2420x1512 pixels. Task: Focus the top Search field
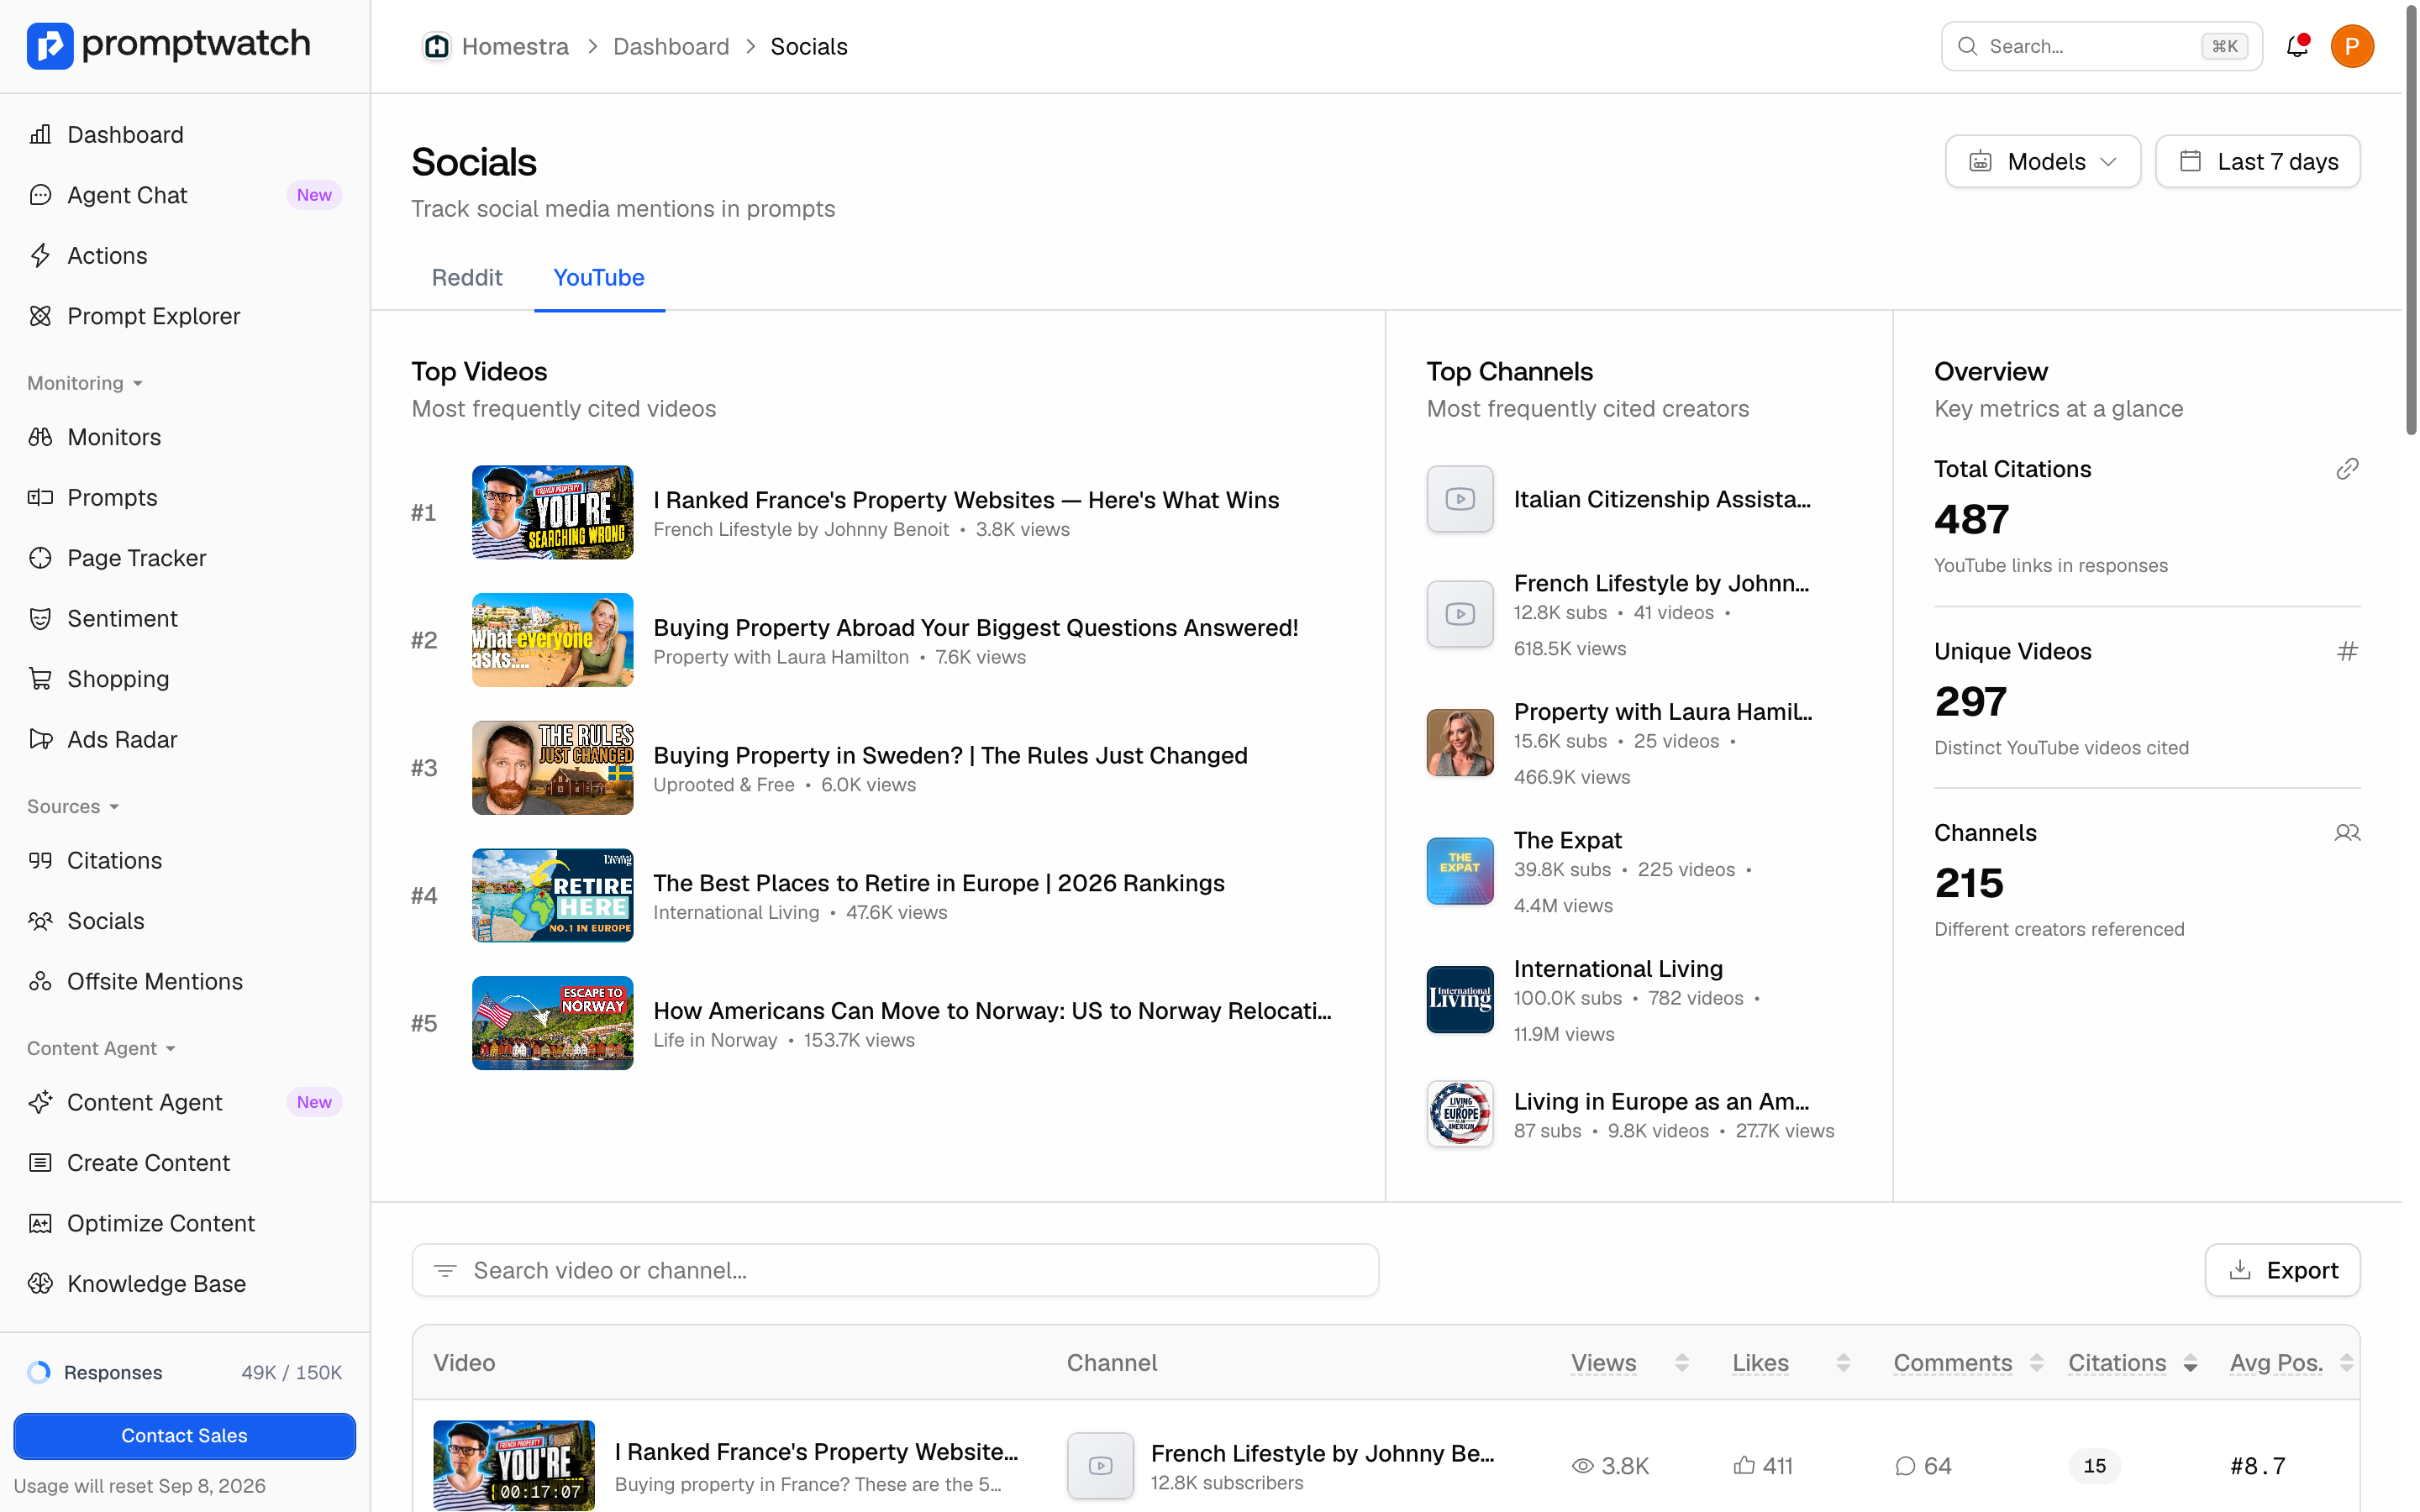point(2101,46)
